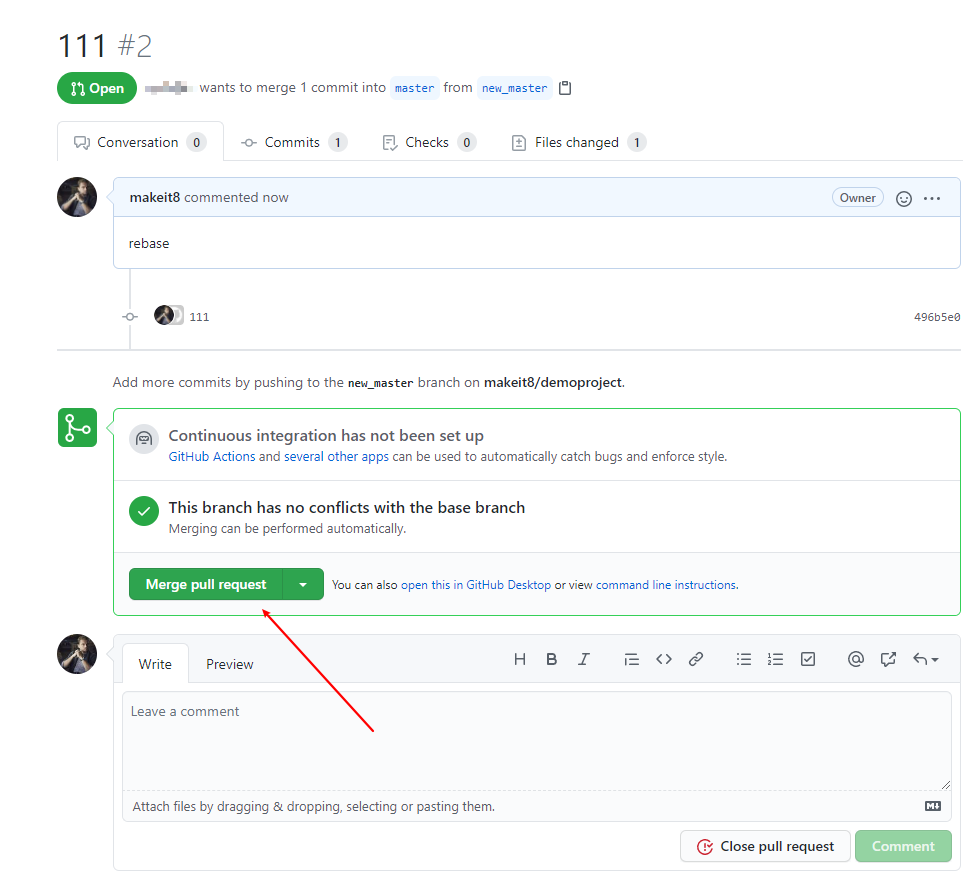
Task: Click the Merge pull request button
Action: coord(206,584)
